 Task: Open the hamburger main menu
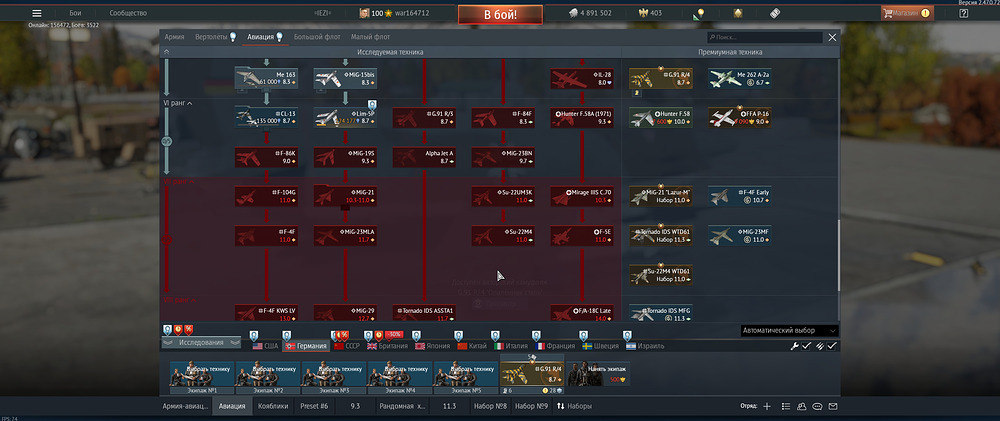37,13
